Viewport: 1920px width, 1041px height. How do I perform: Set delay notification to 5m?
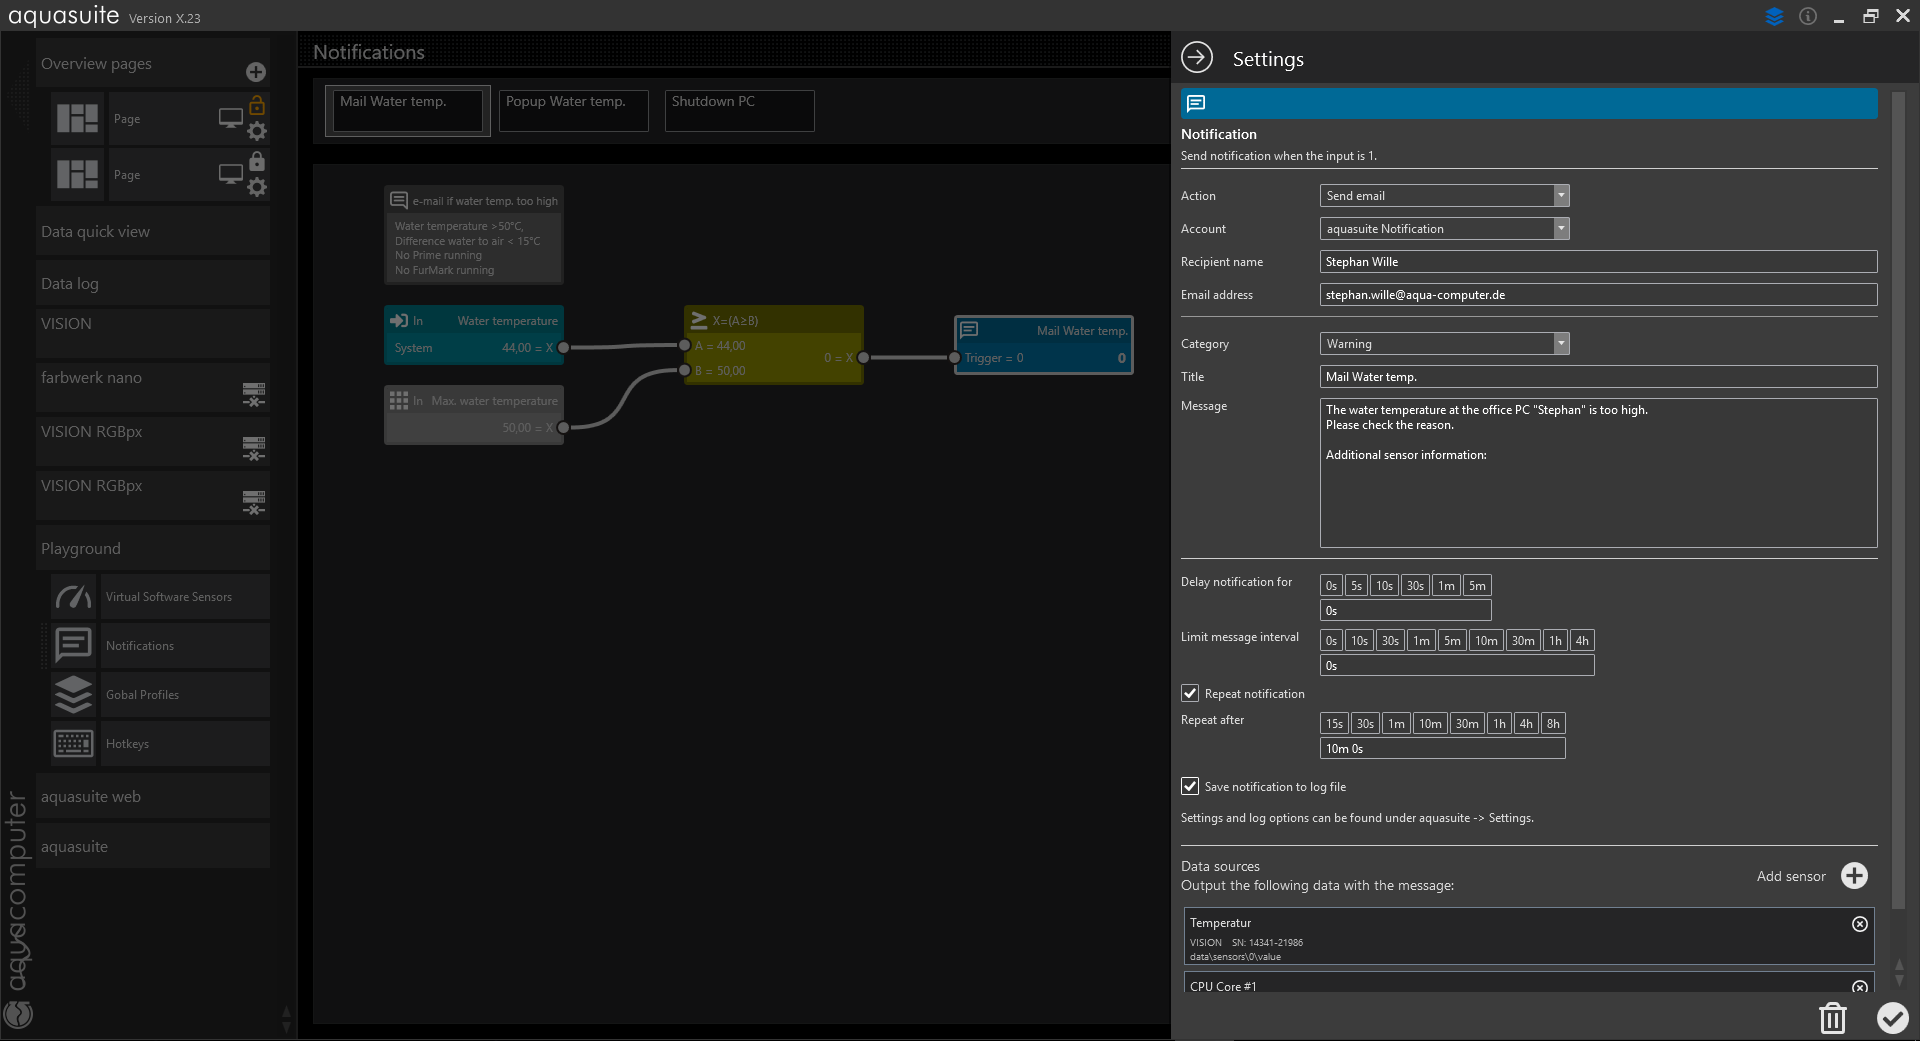1477,586
